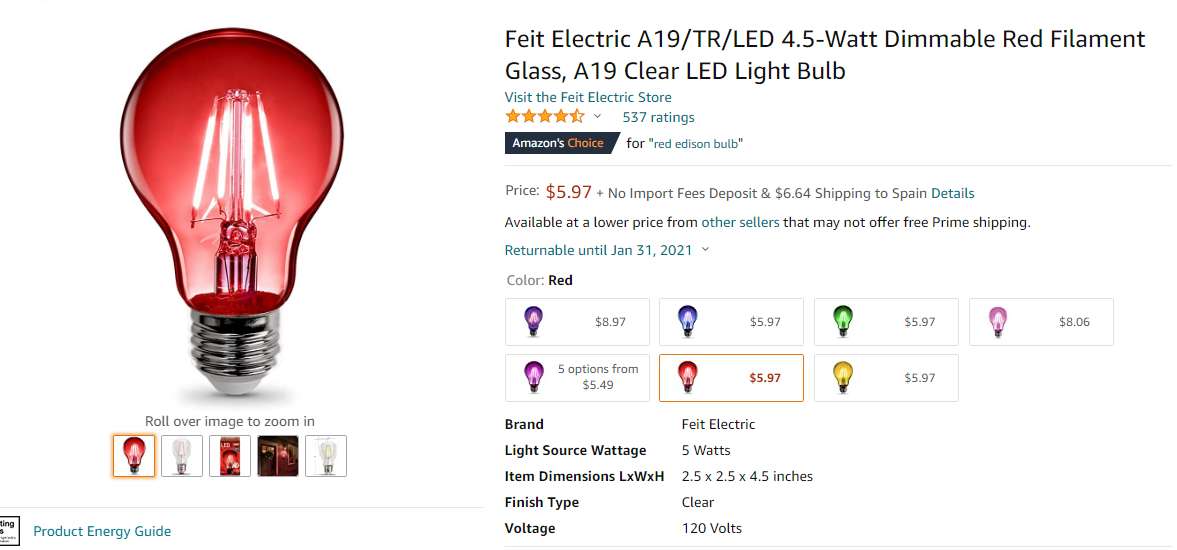Select the pink bulb priced $8.06

[x=1040, y=322]
